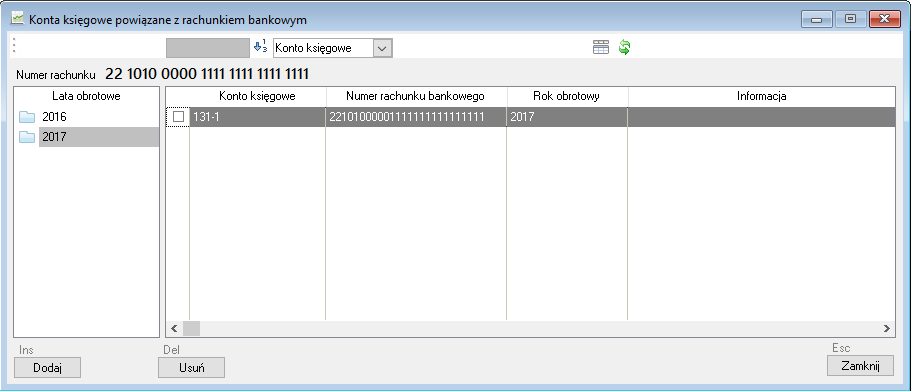
Task: Tick the checkbox for account 131-1
Action: 179,117
